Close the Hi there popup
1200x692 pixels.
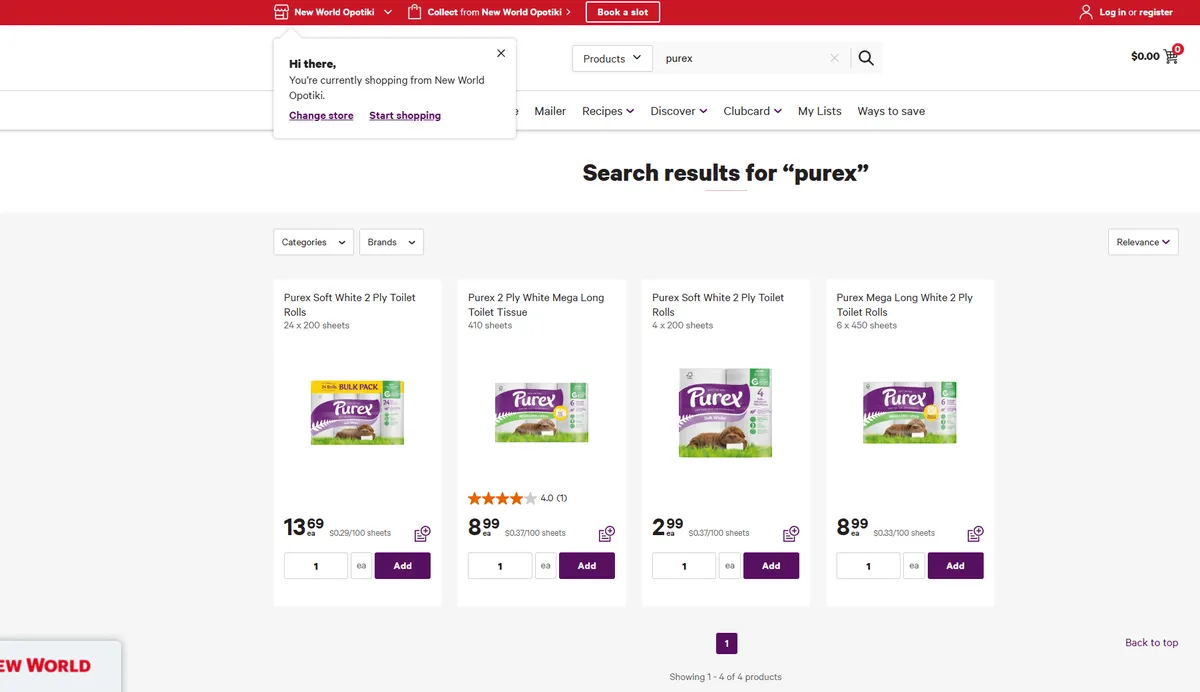[501, 53]
